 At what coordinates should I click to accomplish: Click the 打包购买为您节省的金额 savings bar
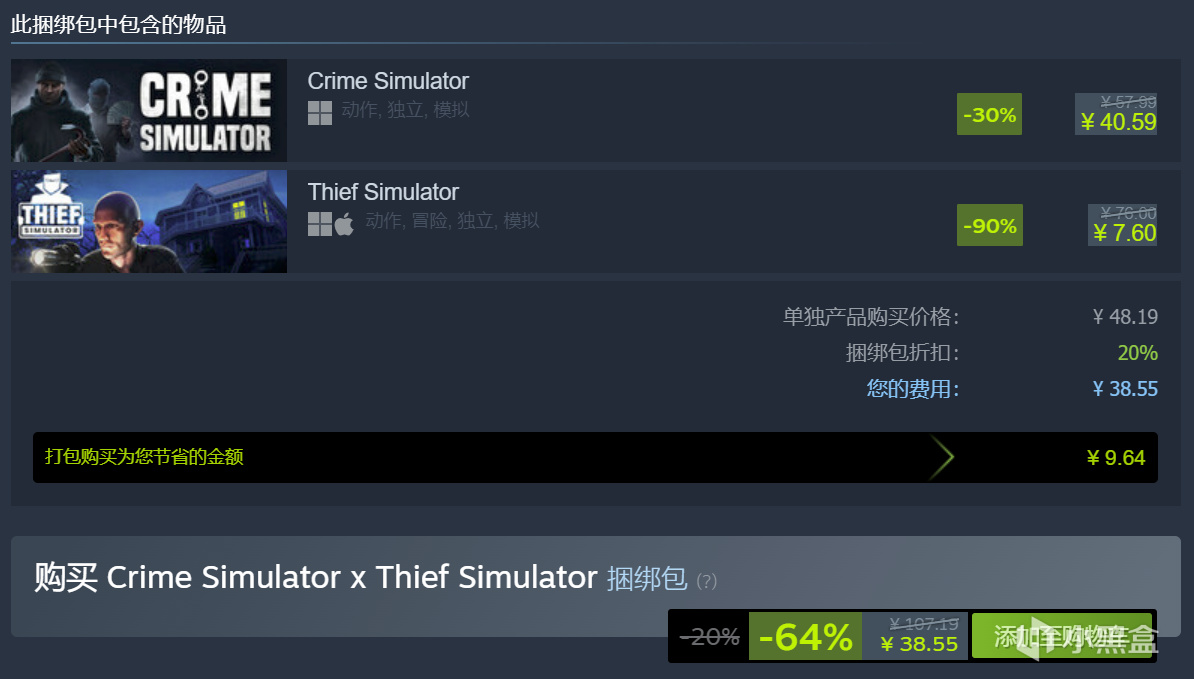pyautogui.click(x=595, y=457)
